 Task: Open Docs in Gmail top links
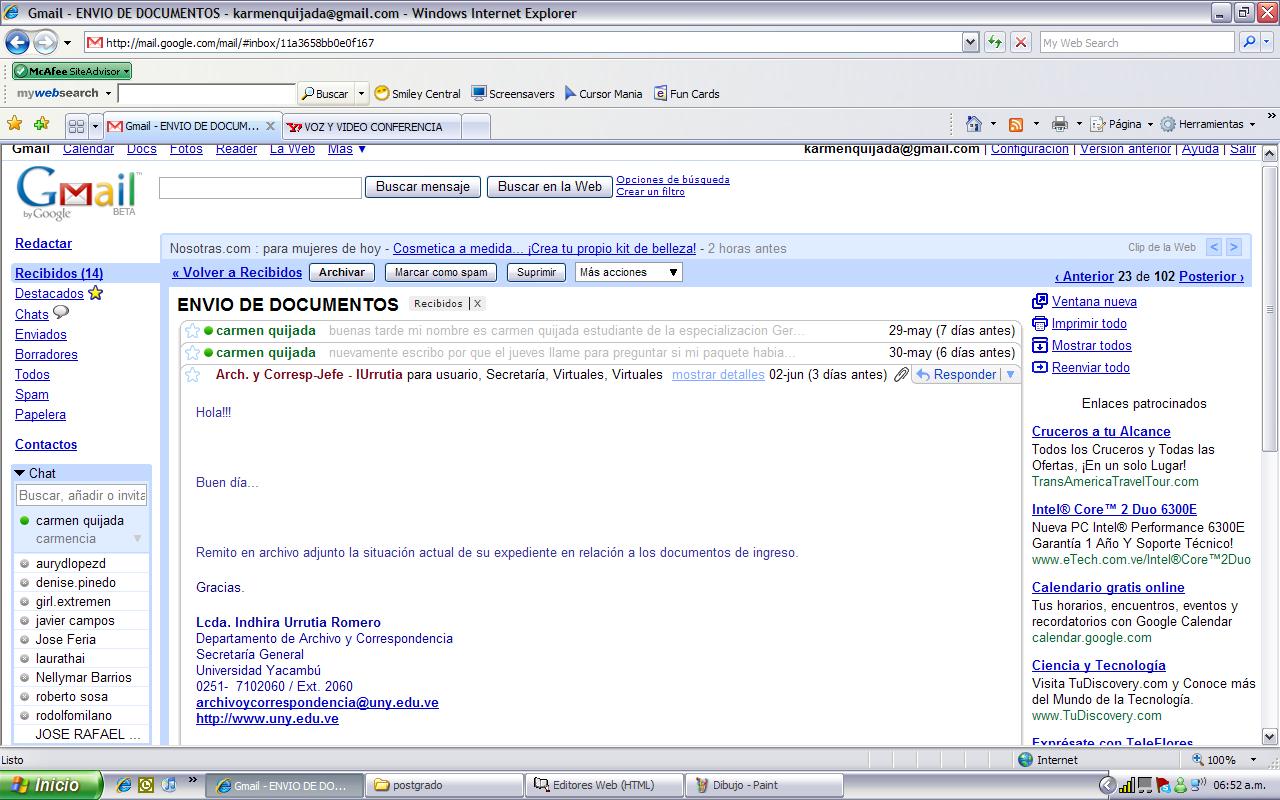point(142,149)
